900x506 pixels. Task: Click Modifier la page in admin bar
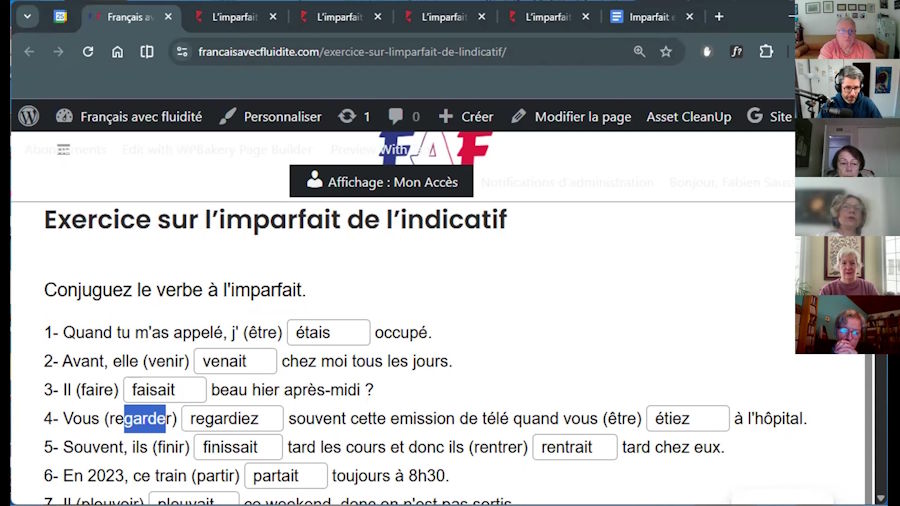[x=571, y=116]
